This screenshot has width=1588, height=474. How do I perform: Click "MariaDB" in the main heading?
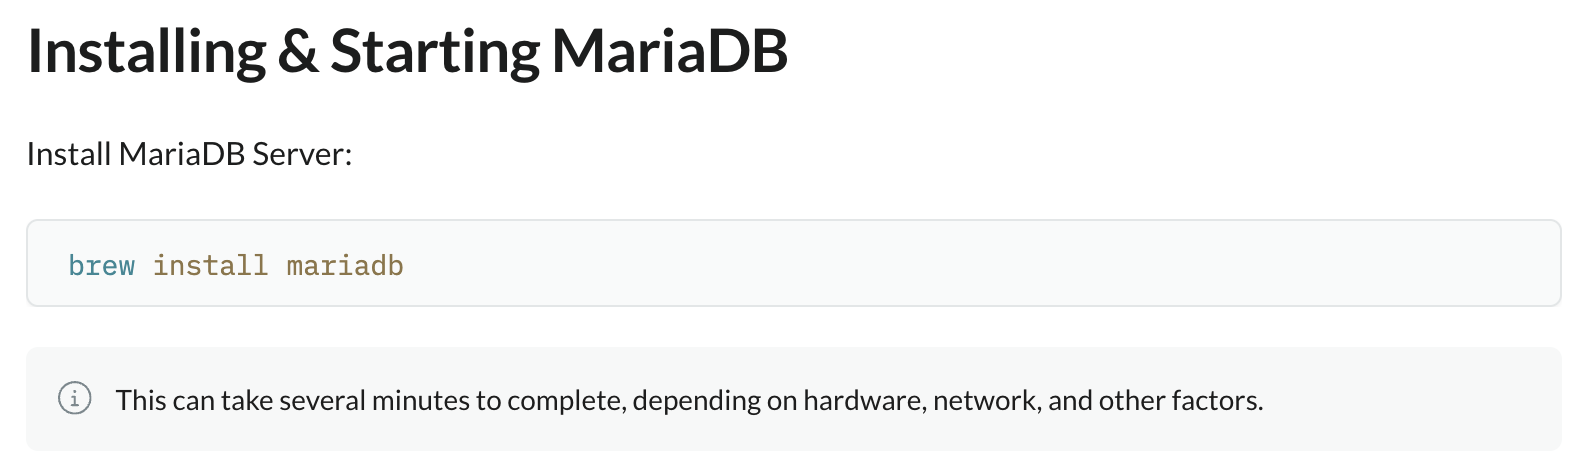click(670, 52)
